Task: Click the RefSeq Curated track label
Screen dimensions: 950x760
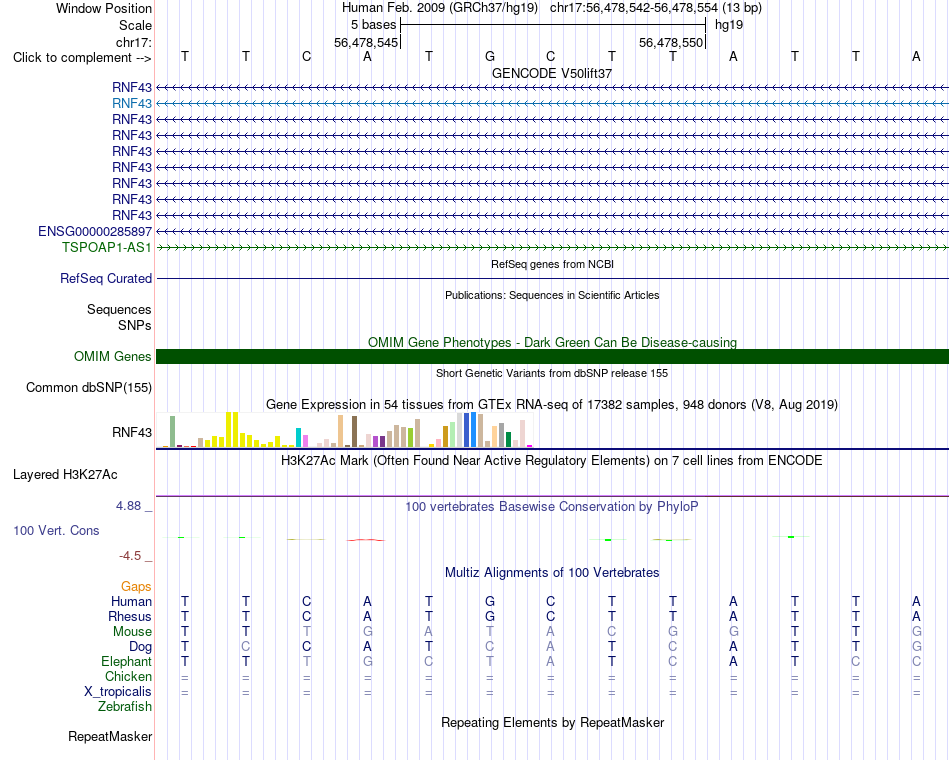Action: (x=105, y=279)
